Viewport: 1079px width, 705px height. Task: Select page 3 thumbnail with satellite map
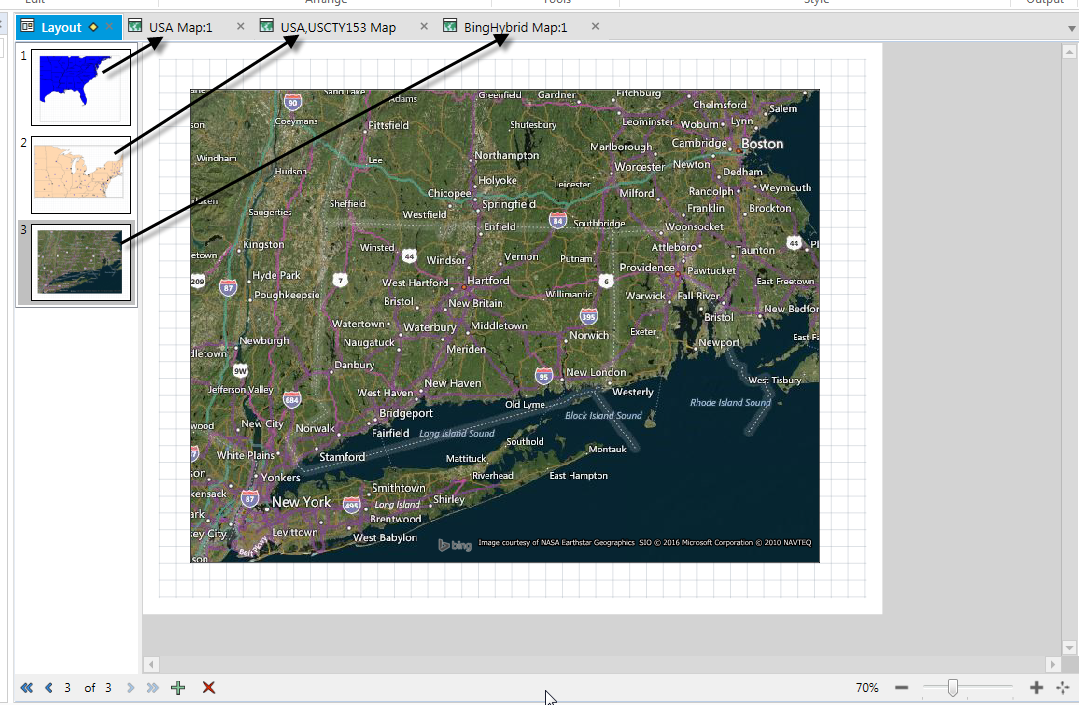(81, 262)
